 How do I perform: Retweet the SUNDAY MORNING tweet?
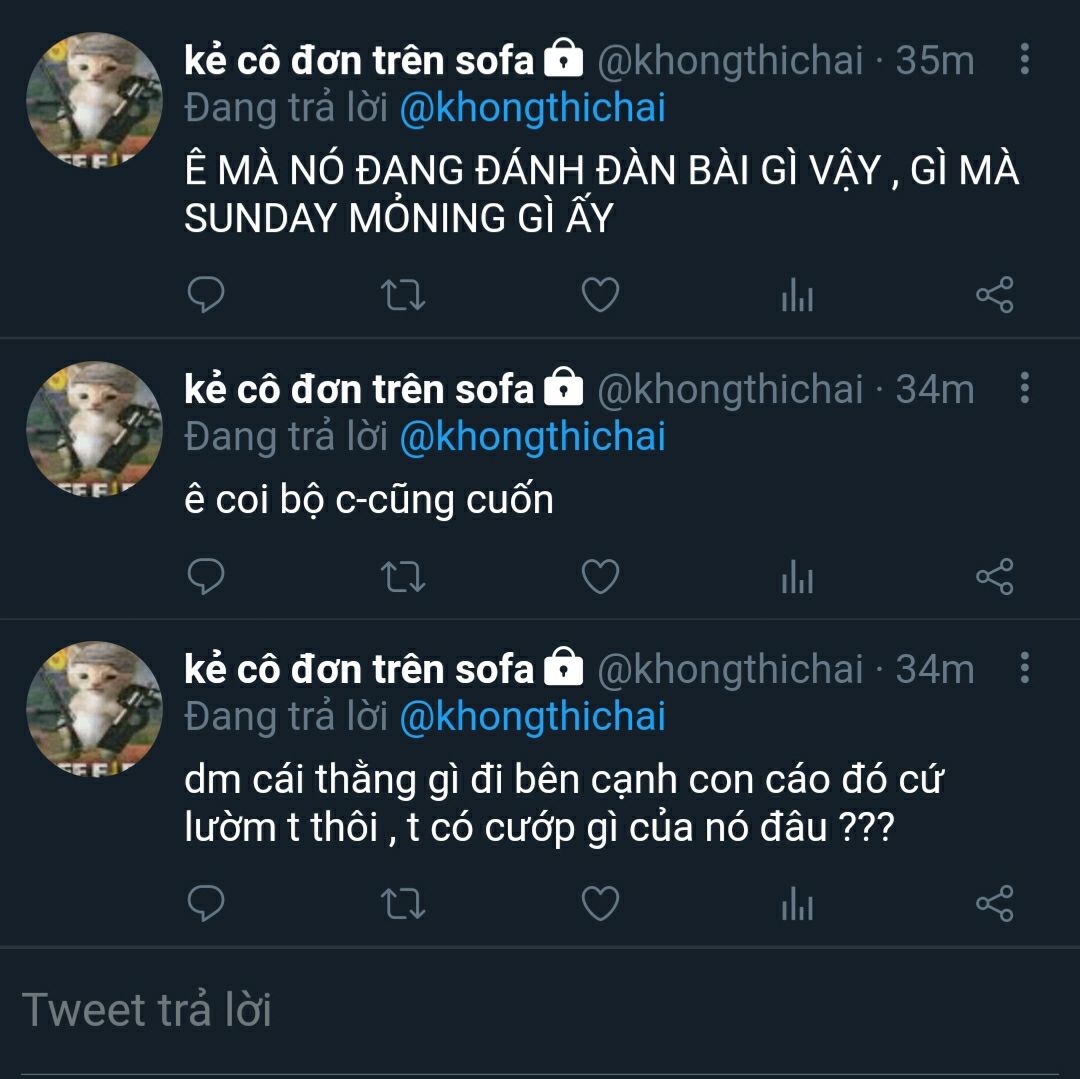[403, 295]
